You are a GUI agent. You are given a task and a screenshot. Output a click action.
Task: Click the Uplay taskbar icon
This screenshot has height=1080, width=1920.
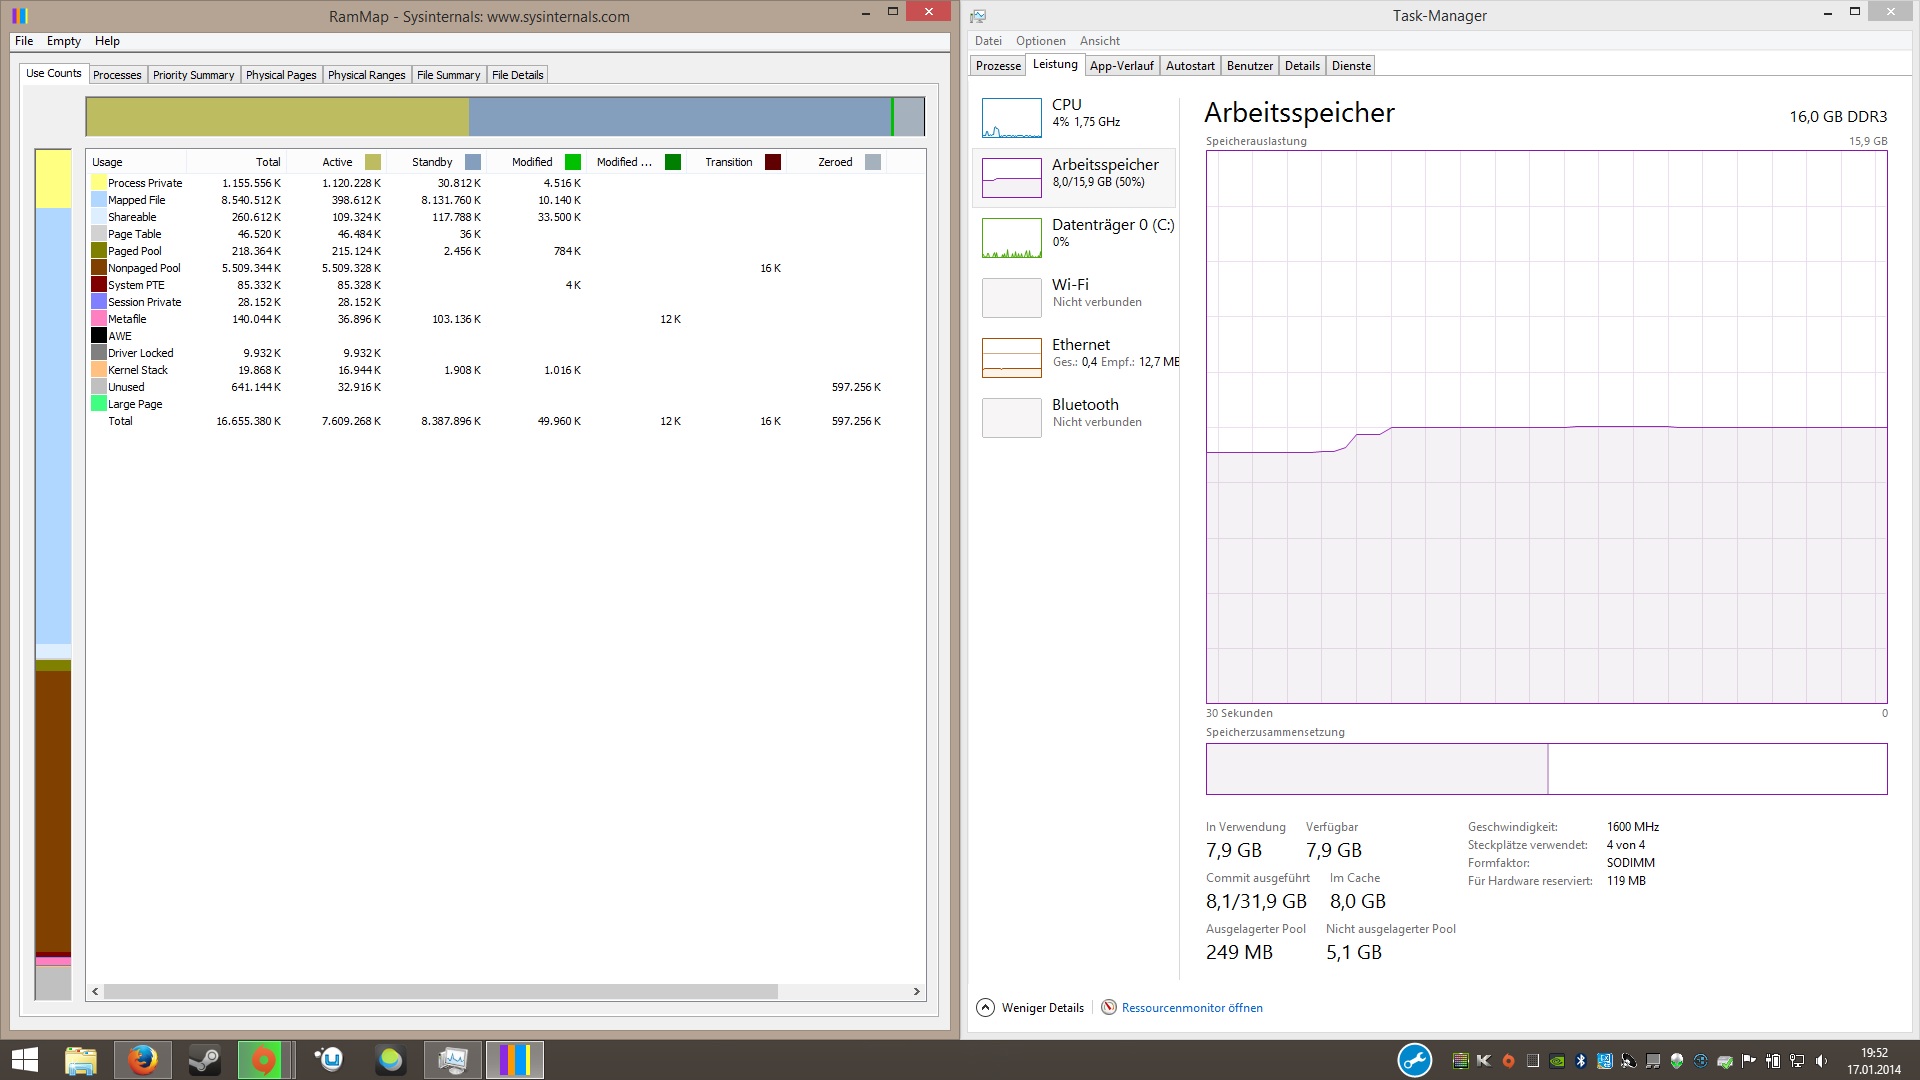pos(329,1060)
